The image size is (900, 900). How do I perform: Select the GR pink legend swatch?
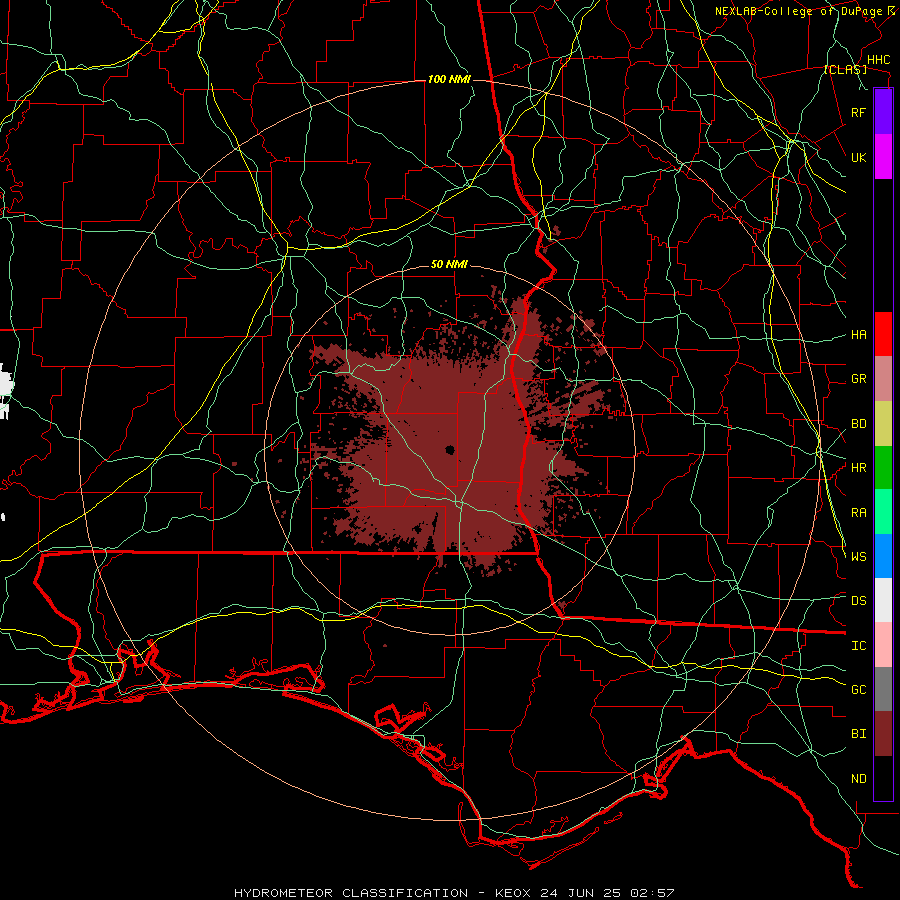pos(883,379)
